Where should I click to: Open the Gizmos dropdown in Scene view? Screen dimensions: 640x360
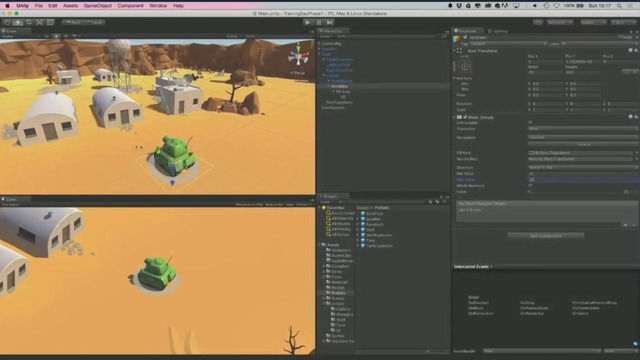click(x=234, y=36)
